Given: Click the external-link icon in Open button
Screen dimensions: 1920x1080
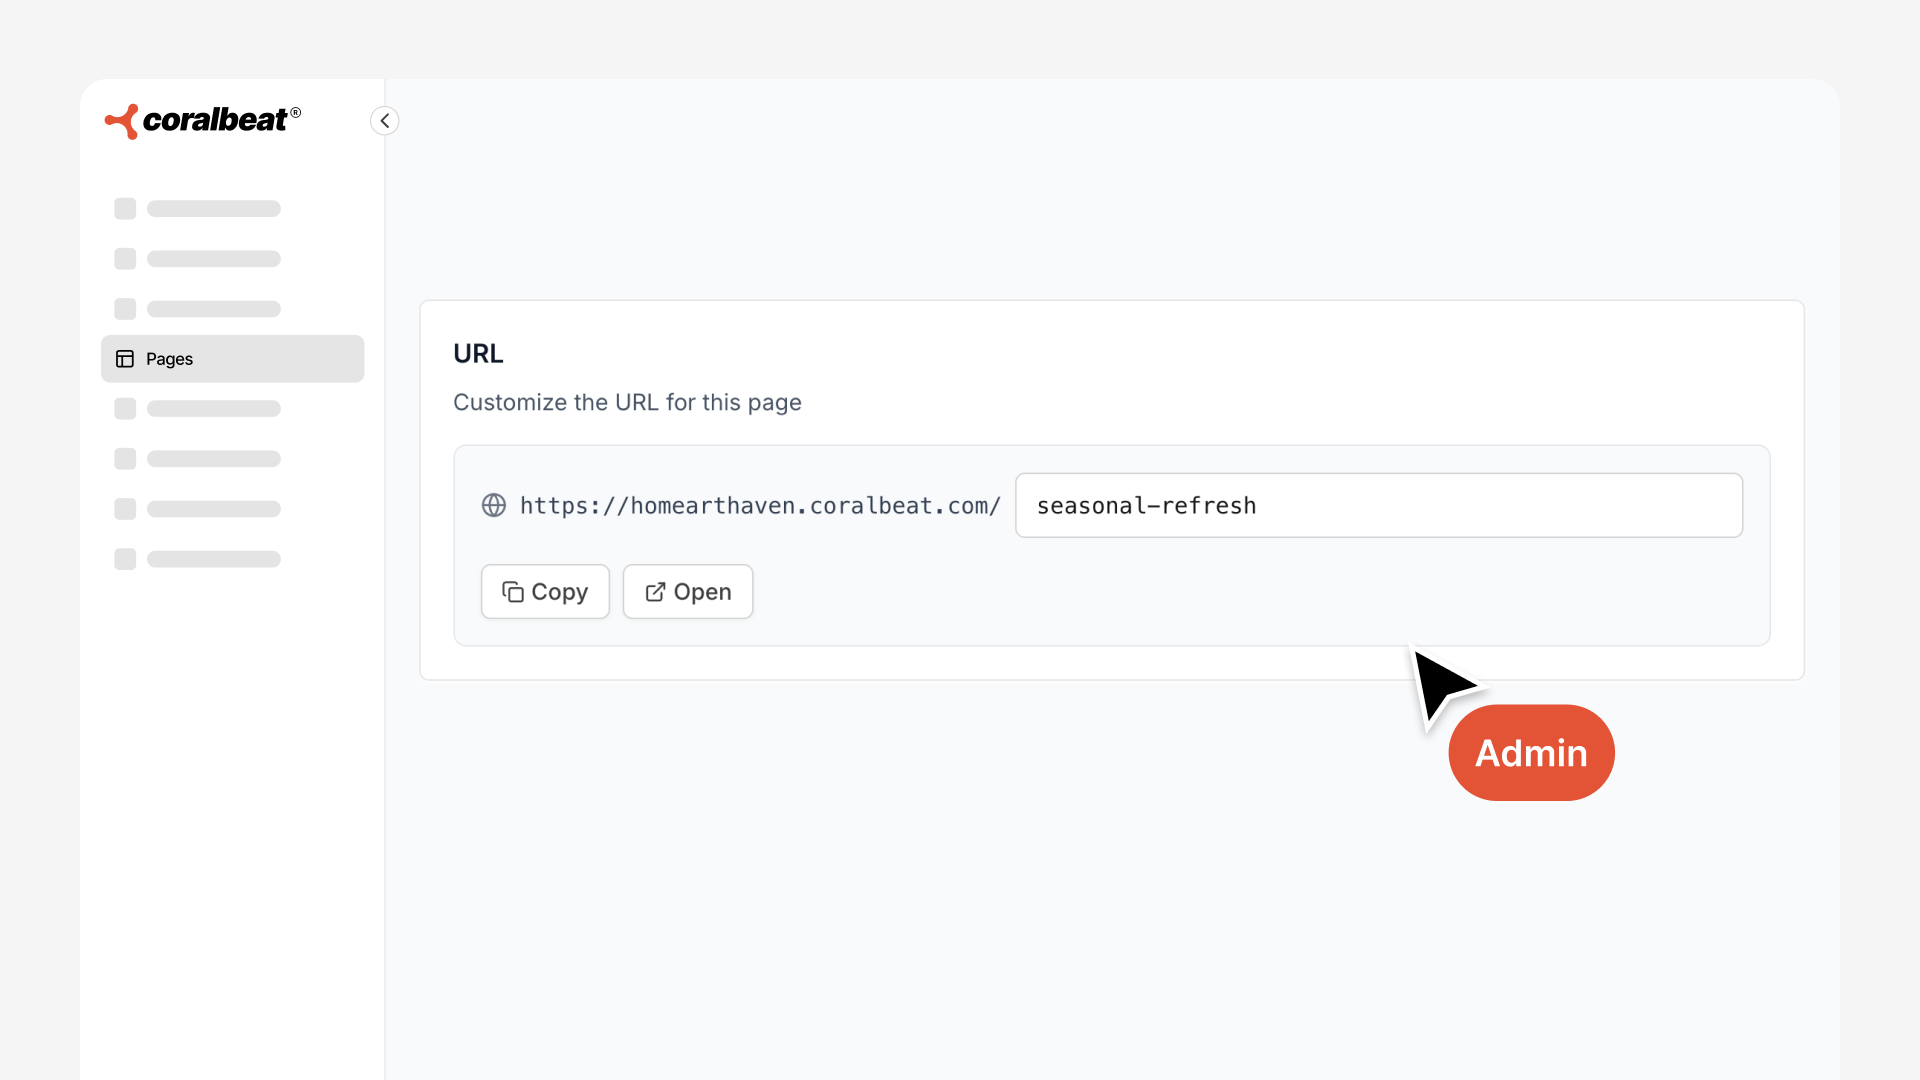Looking at the screenshot, I should tap(655, 592).
